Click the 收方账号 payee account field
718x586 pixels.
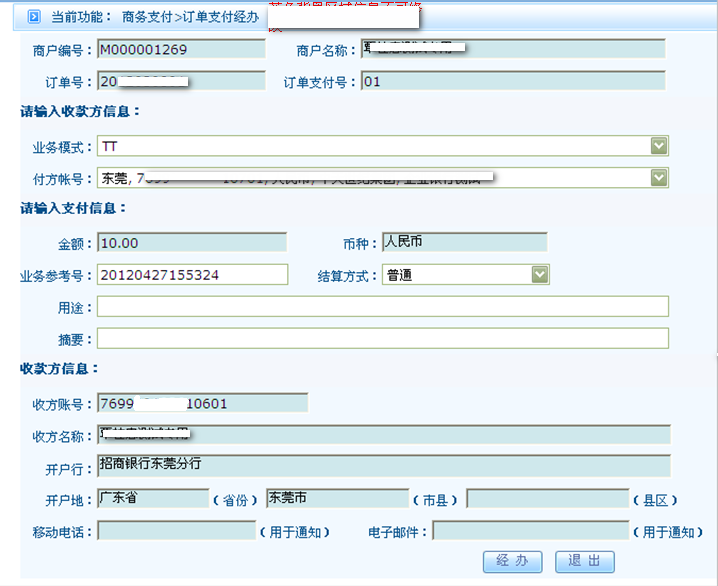[x=202, y=403]
